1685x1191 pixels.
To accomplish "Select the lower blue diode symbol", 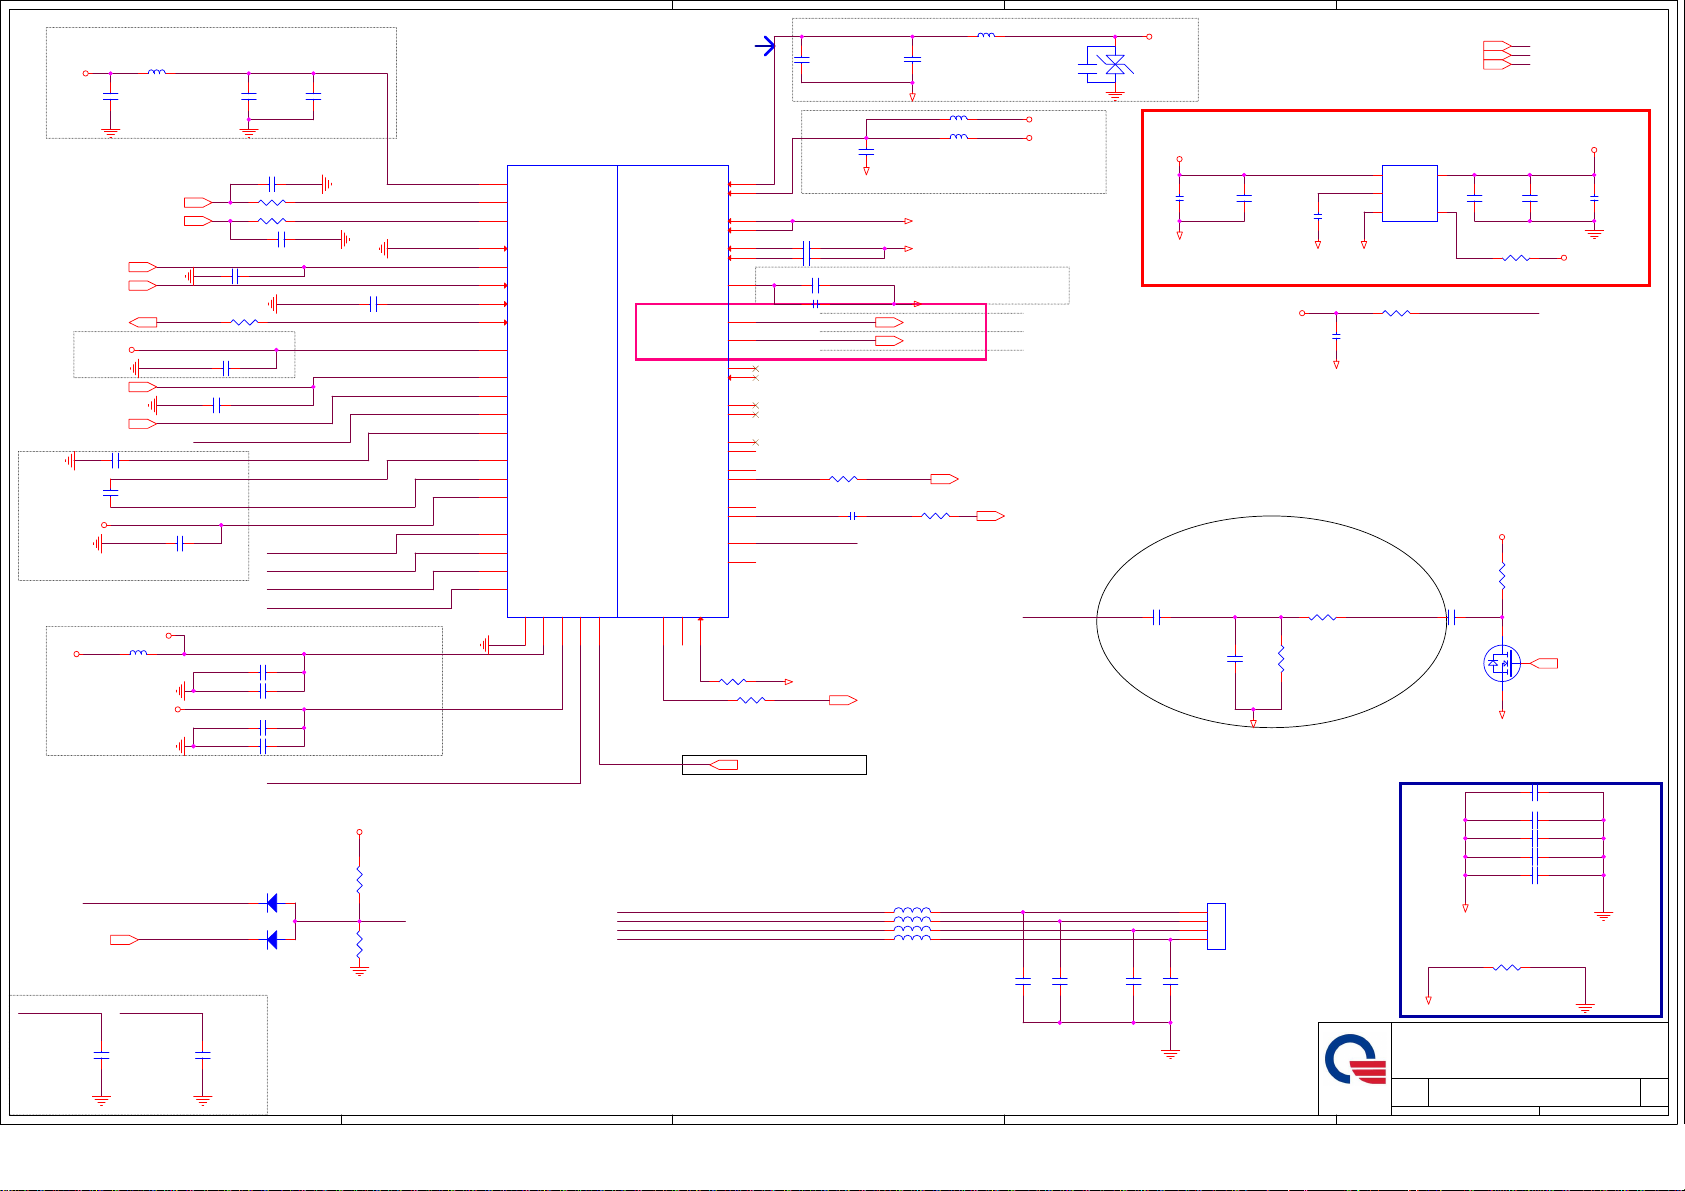I will tap(272, 940).
